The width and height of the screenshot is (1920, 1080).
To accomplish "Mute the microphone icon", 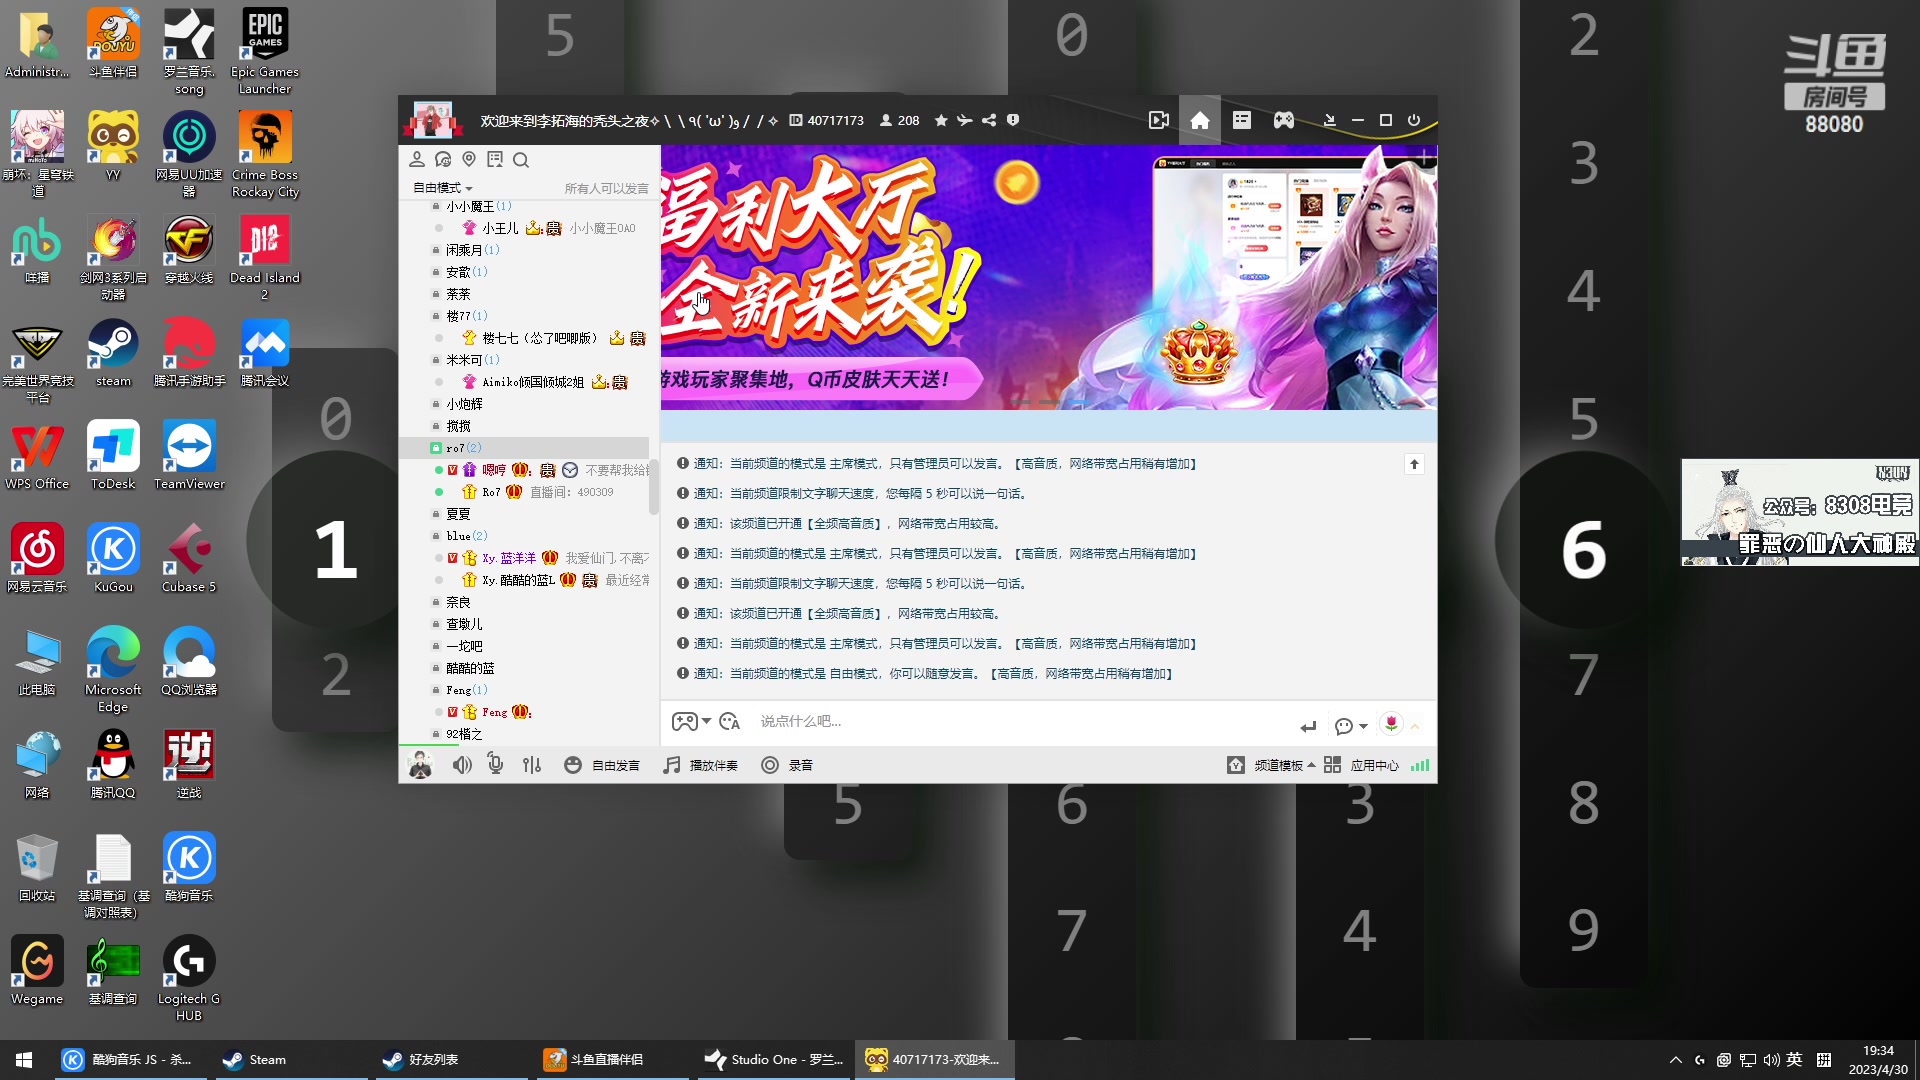I will [x=496, y=764].
